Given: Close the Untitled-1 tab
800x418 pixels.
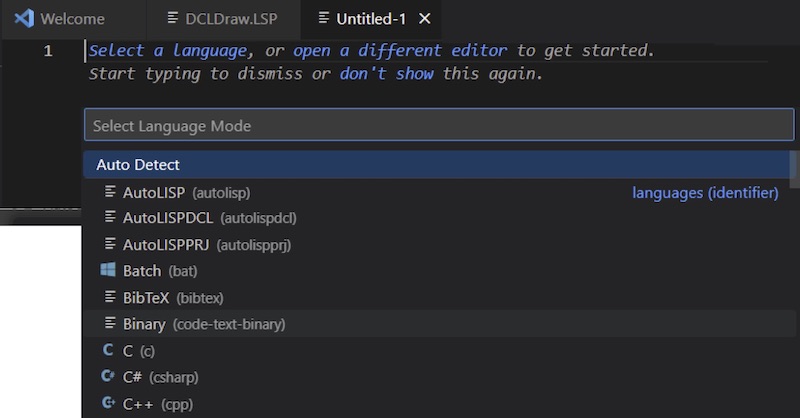Looking at the screenshot, I should point(424,19).
